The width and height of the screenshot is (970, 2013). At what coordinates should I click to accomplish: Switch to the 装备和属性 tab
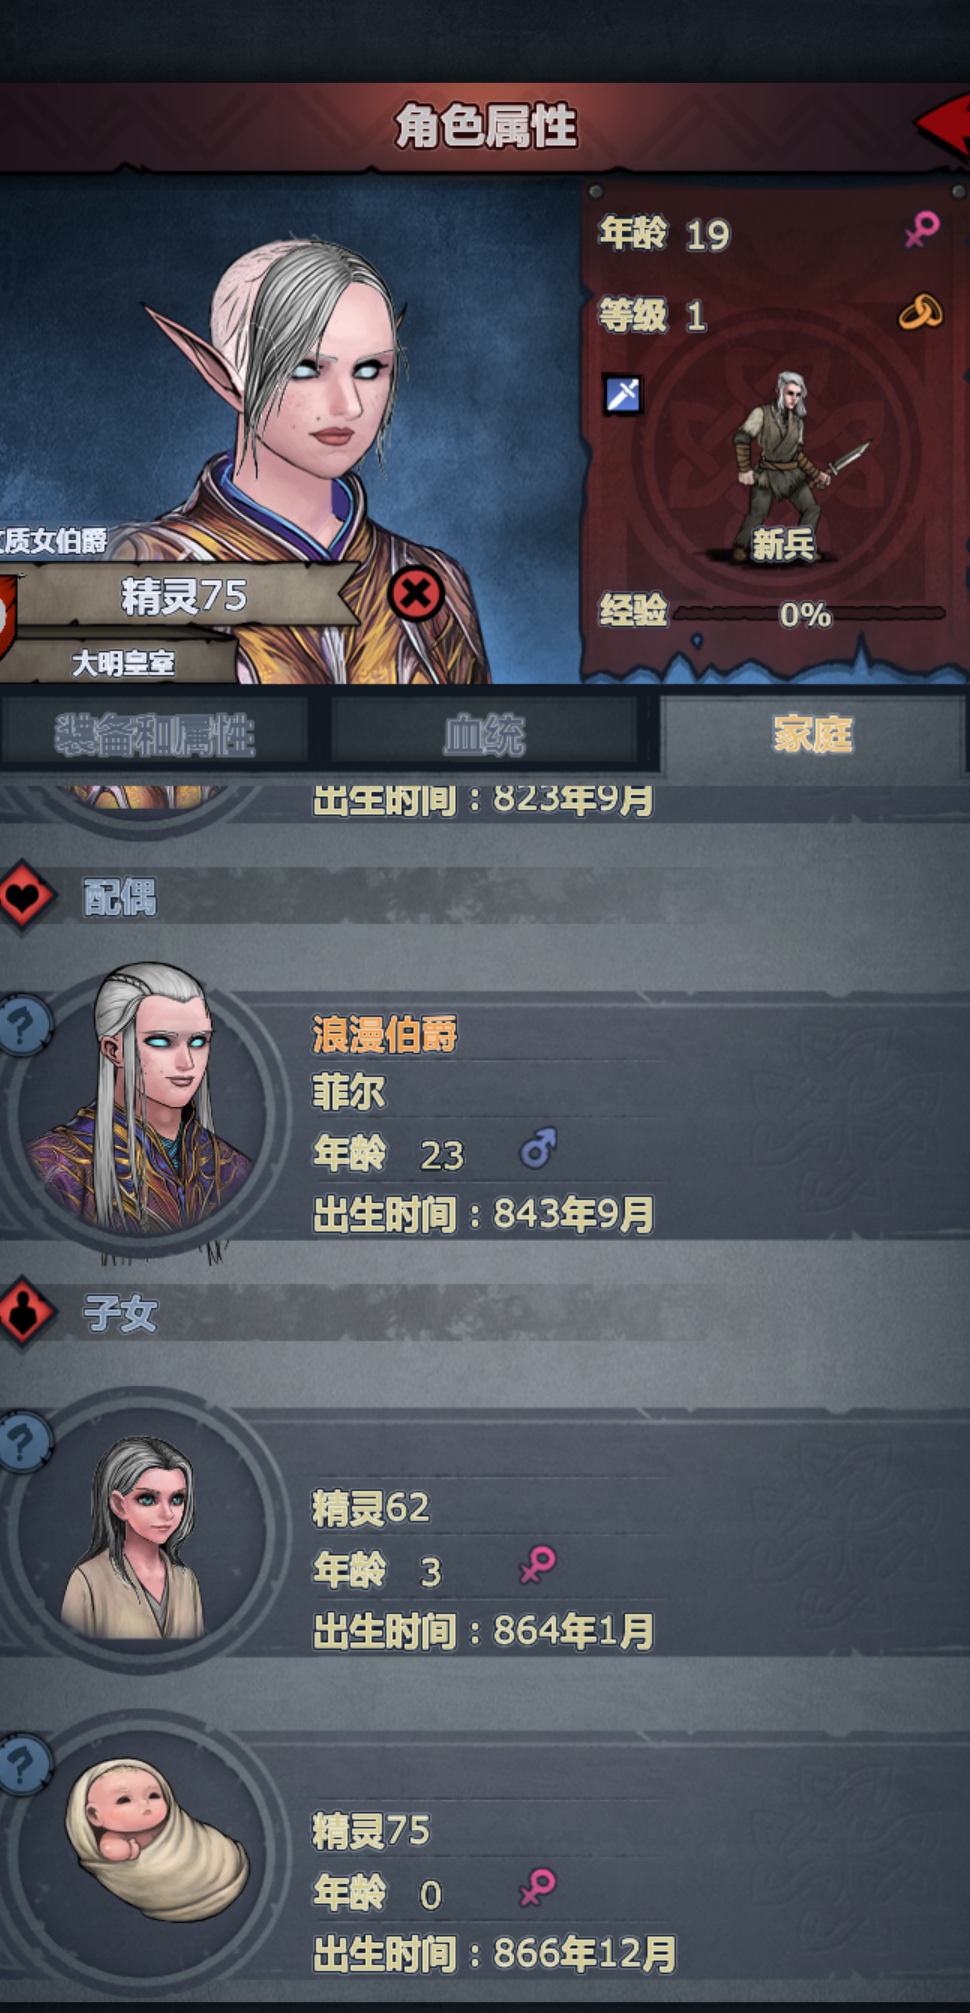point(154,735)
